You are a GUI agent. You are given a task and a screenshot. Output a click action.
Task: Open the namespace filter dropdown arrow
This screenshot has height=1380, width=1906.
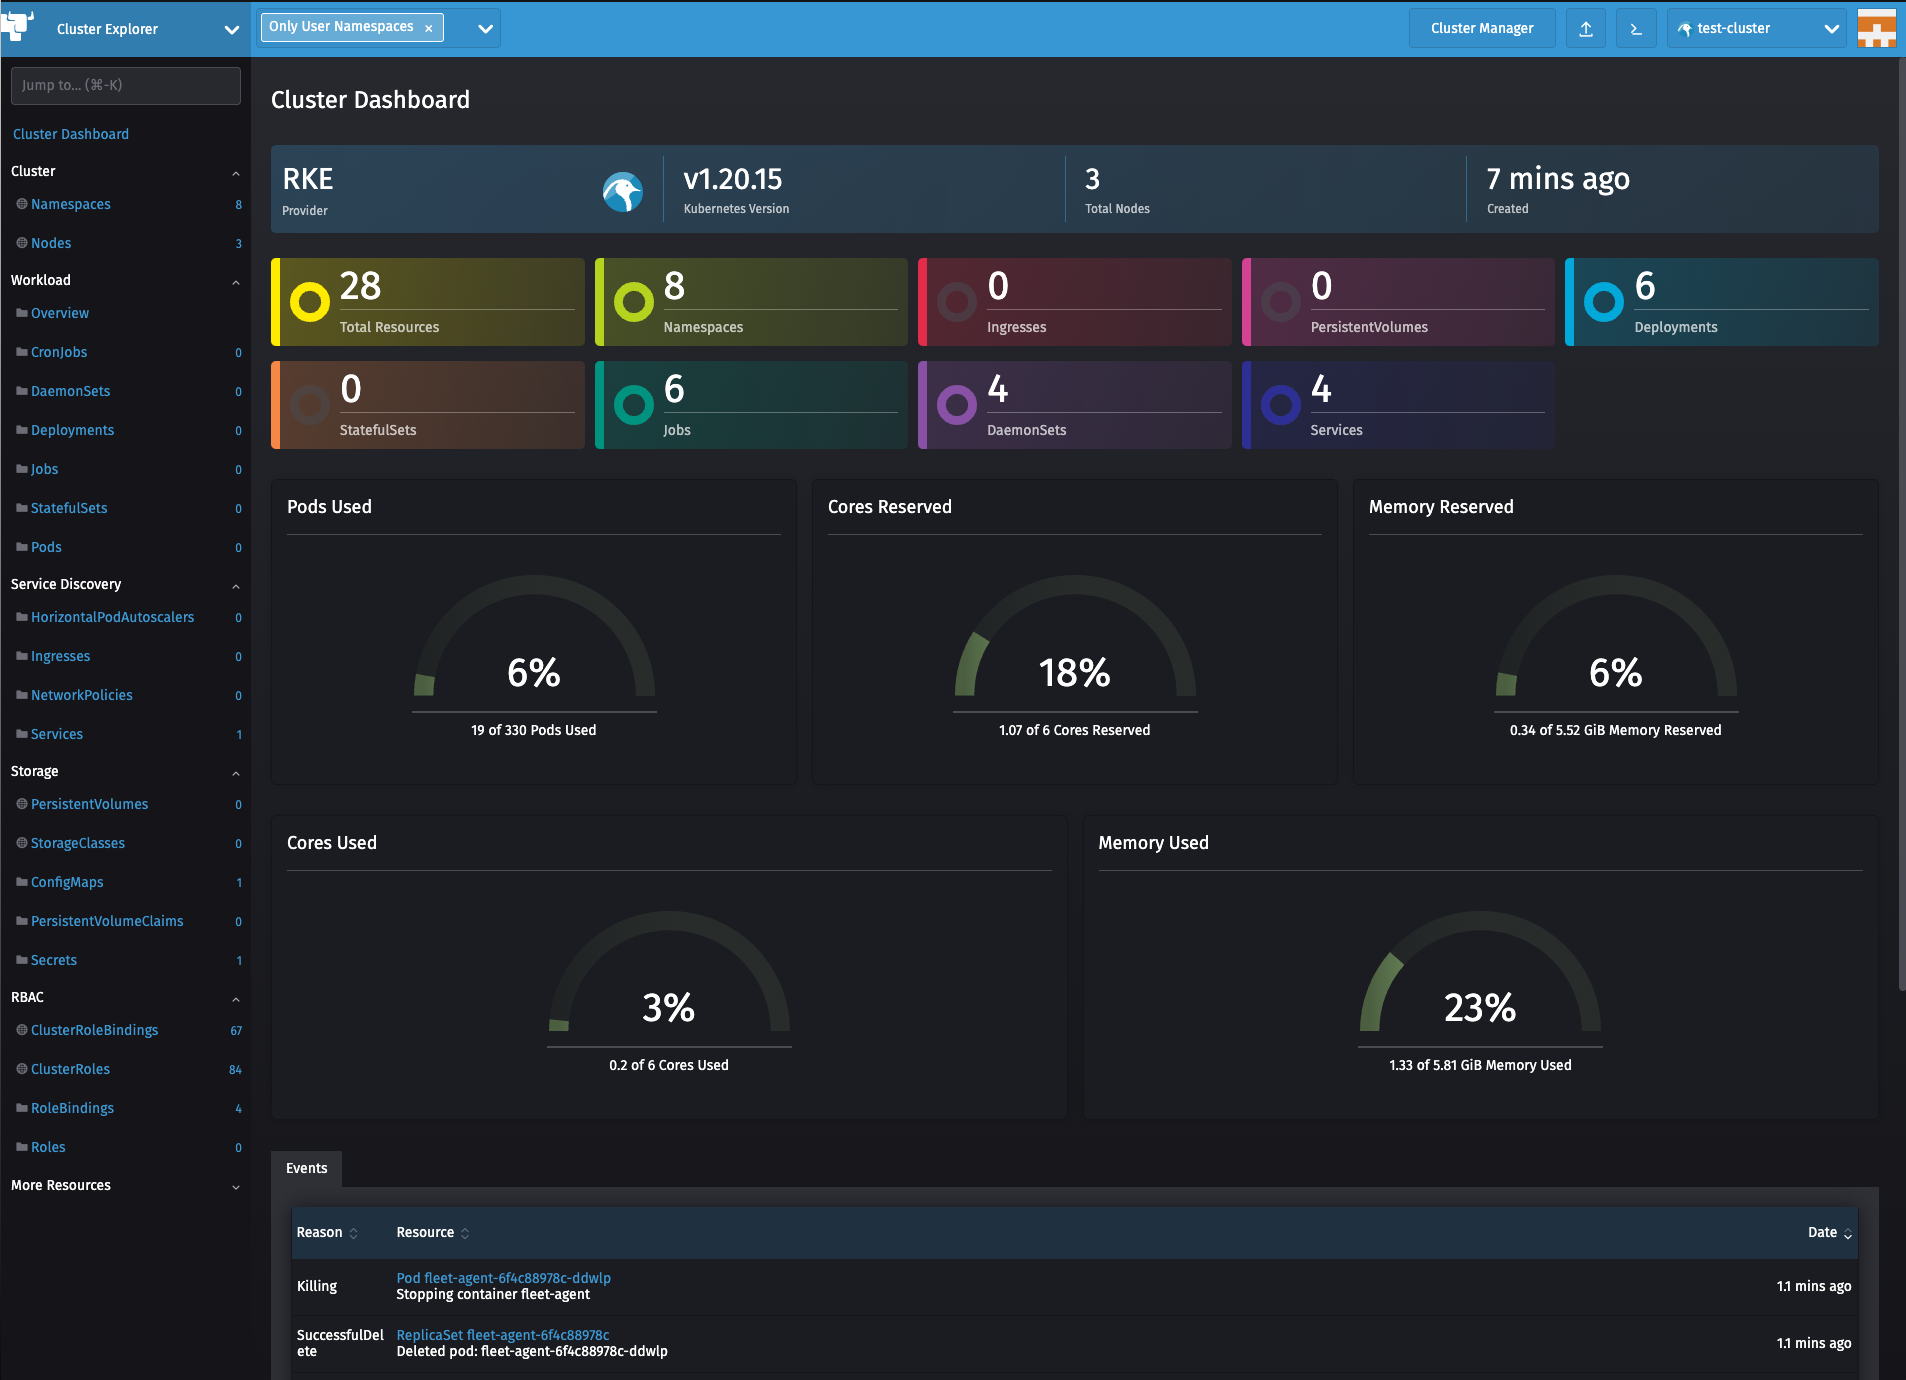[x=485, y=29]
